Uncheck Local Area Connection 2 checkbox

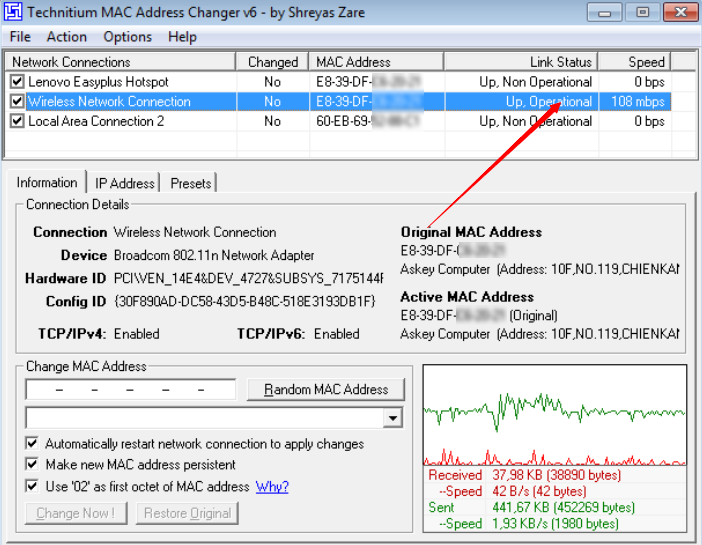tap(17, 121)
